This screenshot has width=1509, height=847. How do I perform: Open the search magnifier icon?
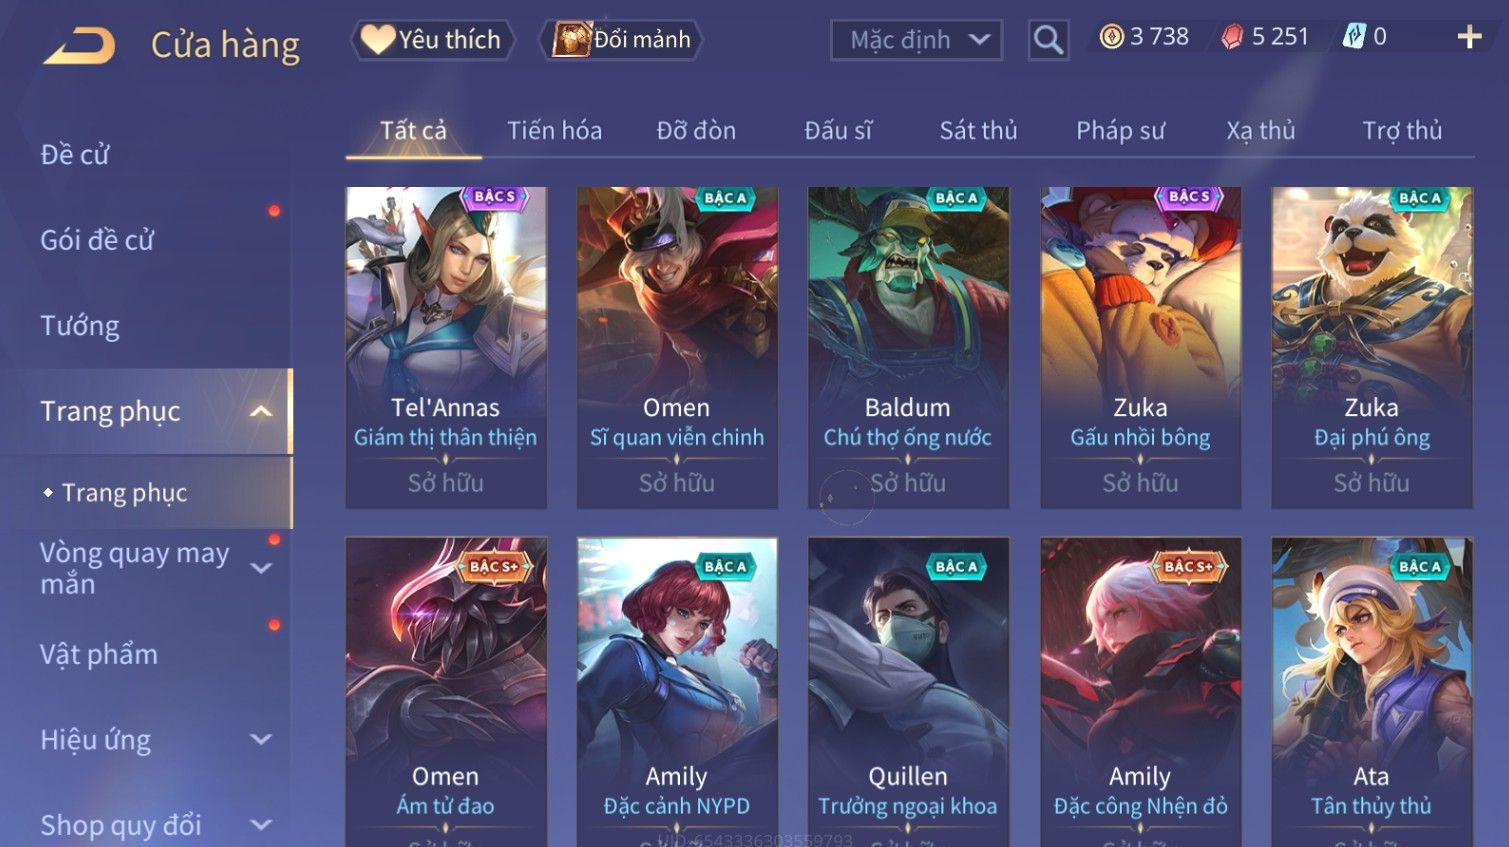pos(1048,40)
